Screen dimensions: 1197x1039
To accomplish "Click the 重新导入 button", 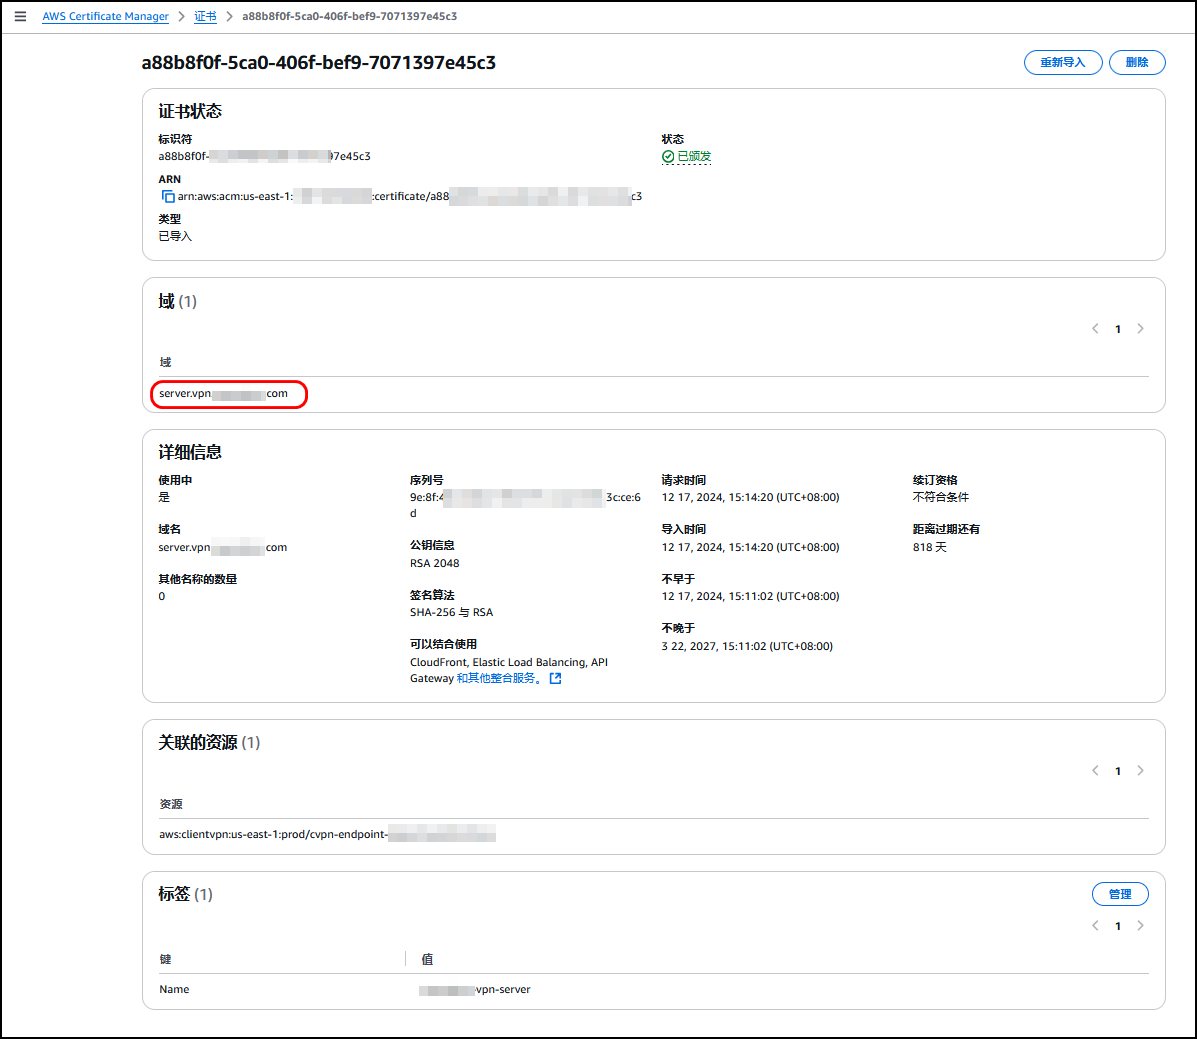I will 1063,63.
